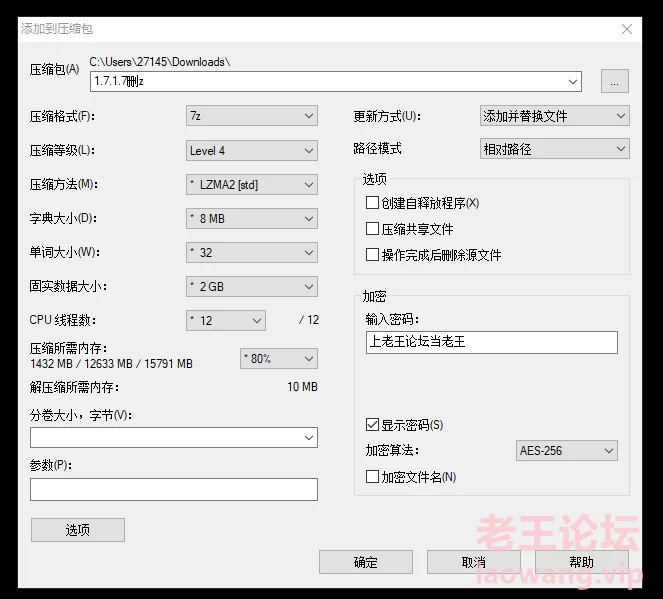The height and width of the screenshot is (599, 663).
Task: Open help with the 帮助 button
Action: [582, 562]
